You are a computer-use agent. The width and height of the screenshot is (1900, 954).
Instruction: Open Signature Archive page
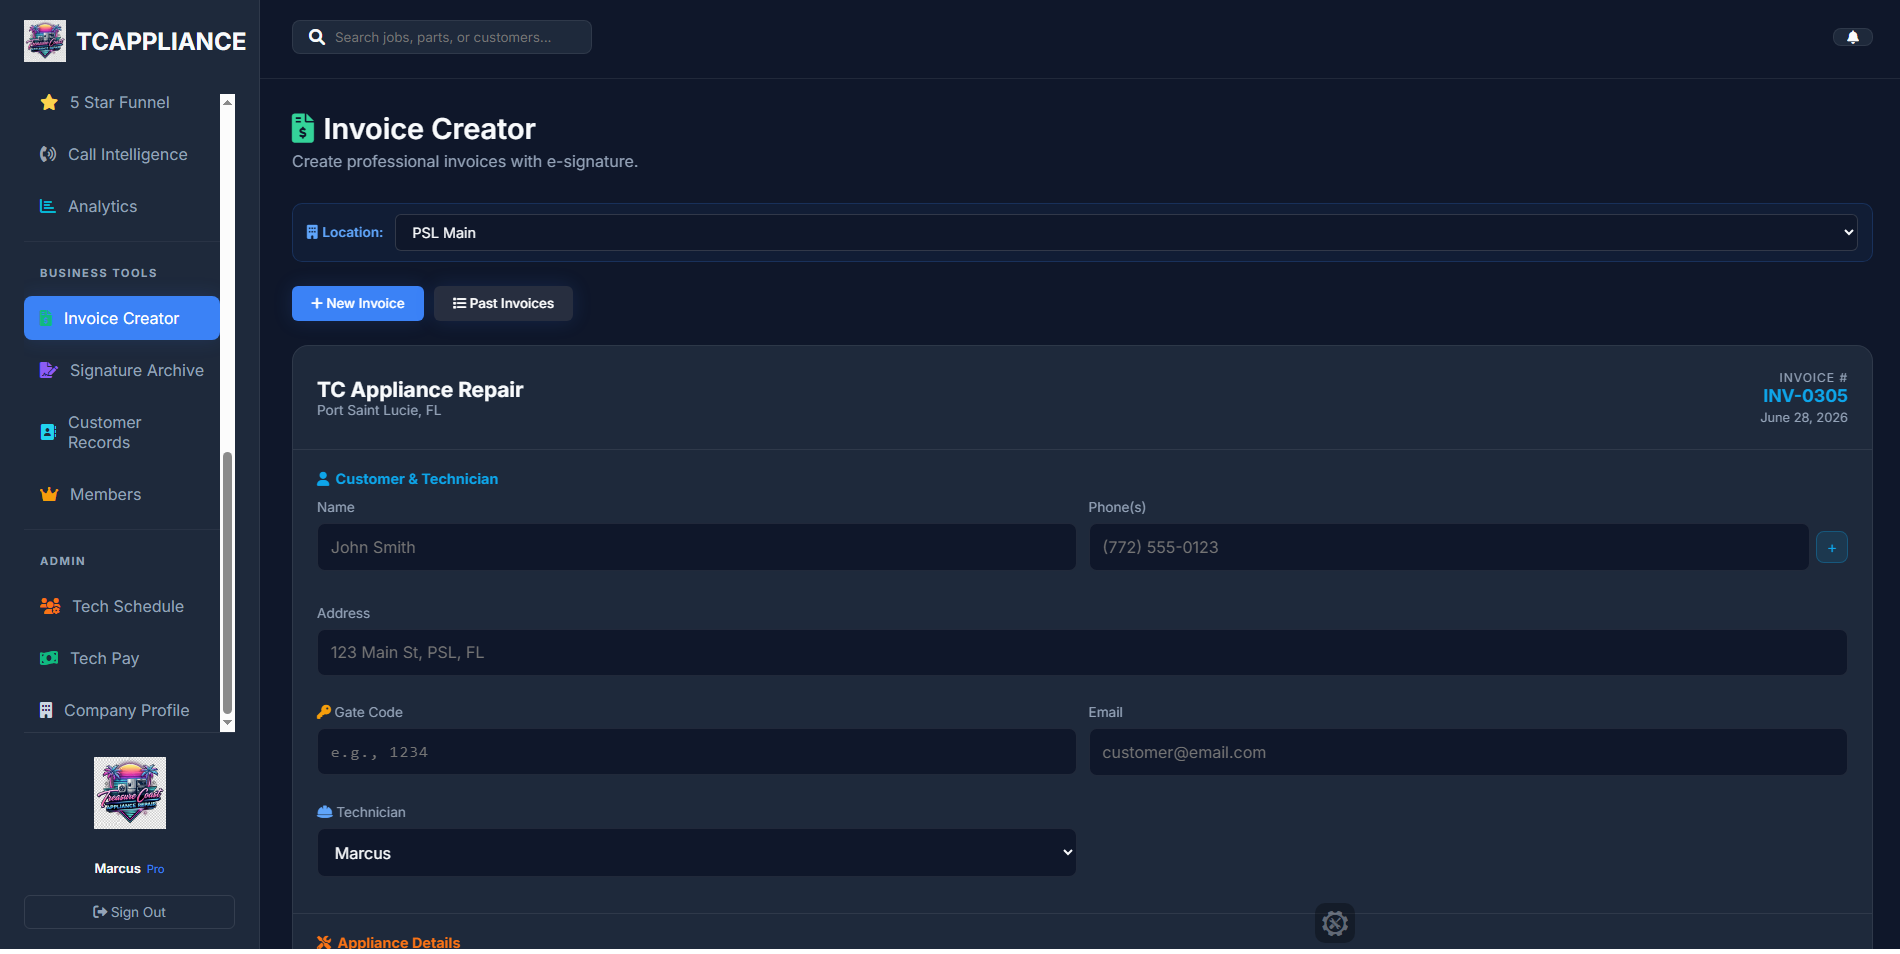point(122,370)
